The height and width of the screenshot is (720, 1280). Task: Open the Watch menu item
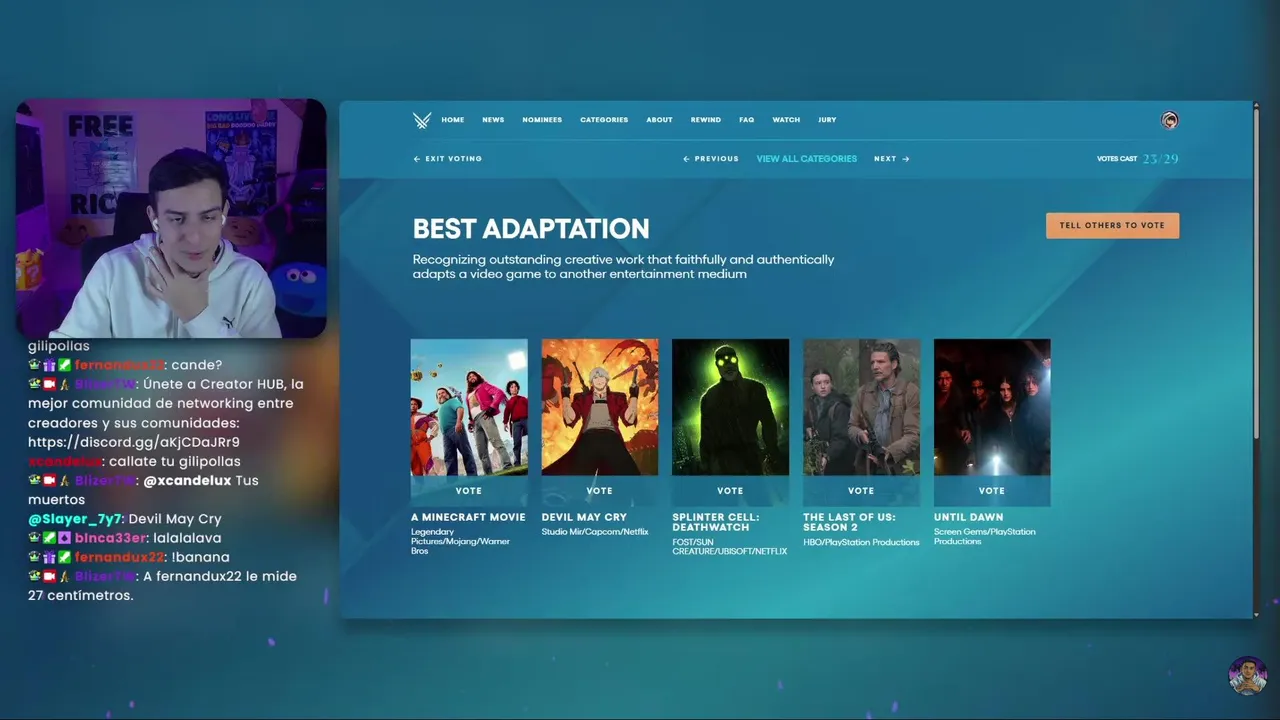[786, 120]
